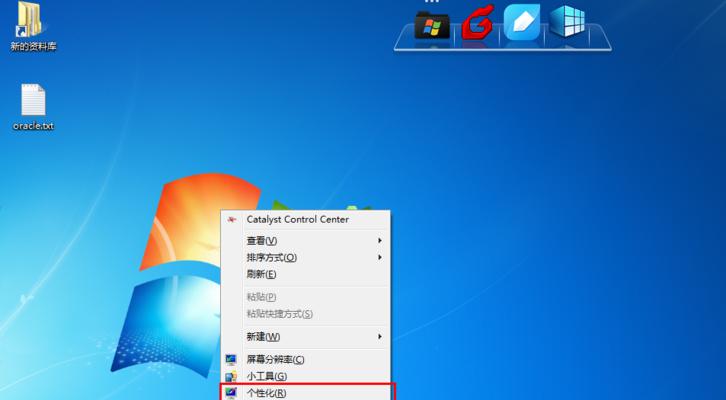Image resolution: width=726 pixels, height=400 pixels.
Task: Click the greyed 粘贴(P) entry
Action: [306, 297]
